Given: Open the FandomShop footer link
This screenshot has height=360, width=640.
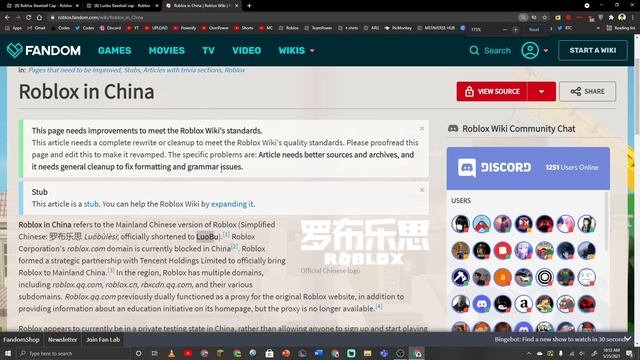Looking at the screenshot, I should click(x=22, y=340).
